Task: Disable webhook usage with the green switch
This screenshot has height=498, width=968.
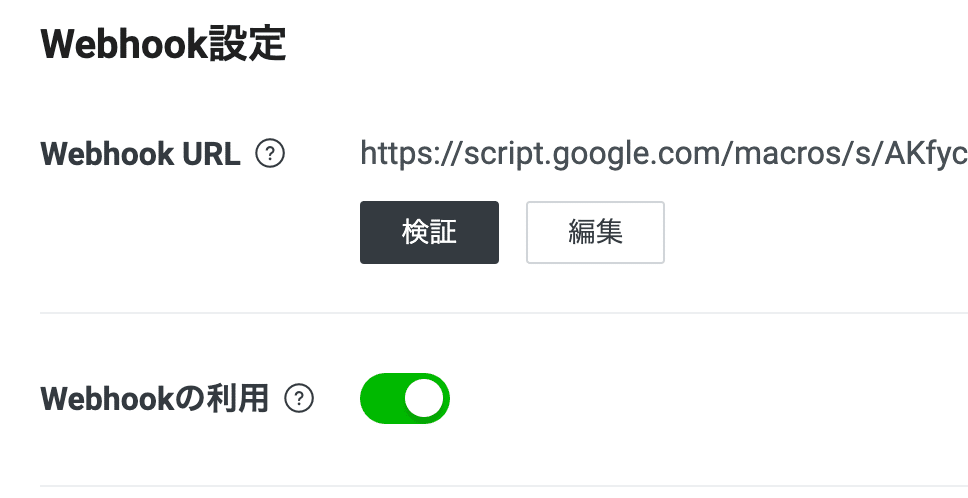Action: pos(405,399)
